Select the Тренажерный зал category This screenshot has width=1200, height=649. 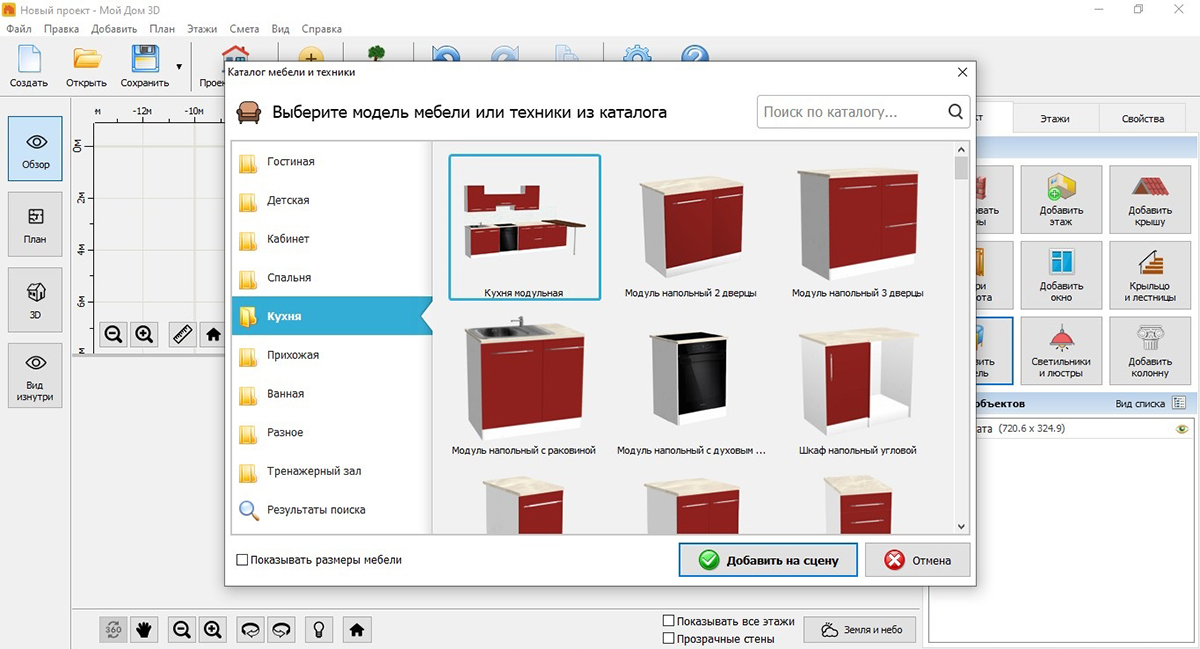tap(332, 471)
